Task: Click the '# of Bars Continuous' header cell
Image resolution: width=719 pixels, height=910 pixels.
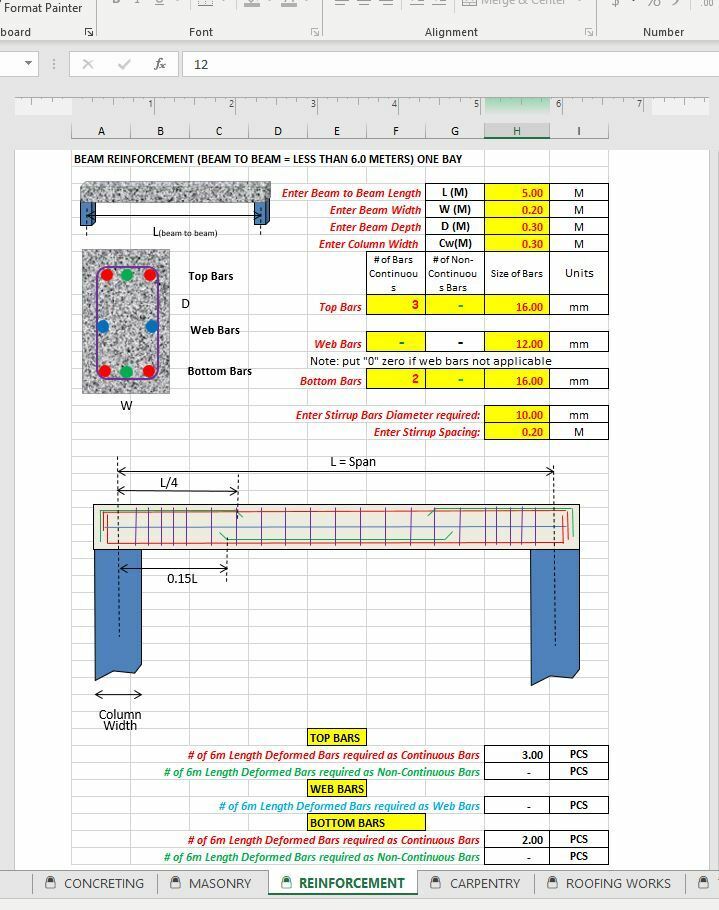Action: coord(396,273)
